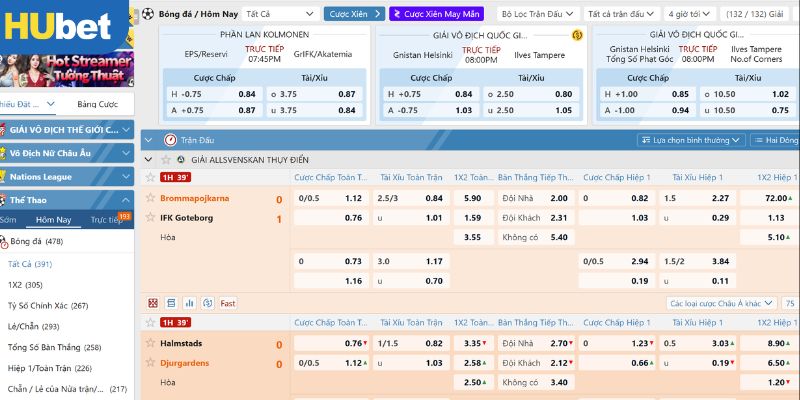Open the statistics bar-chart icon below Brommapojkarna match
The width and height of the screenshot is (800, 400).
click(x=190, y=304)
